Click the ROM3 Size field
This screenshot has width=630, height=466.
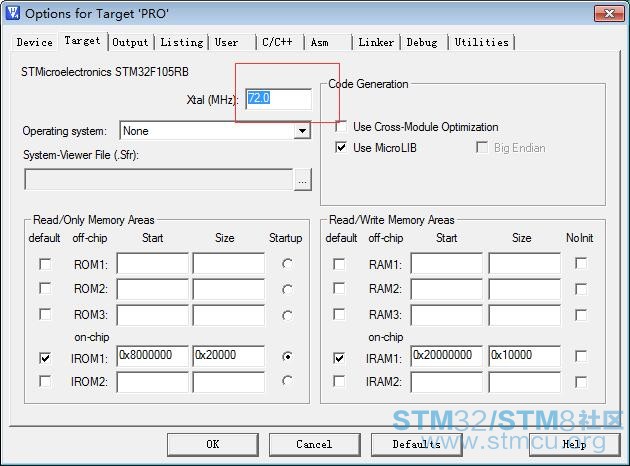[229, 315]
